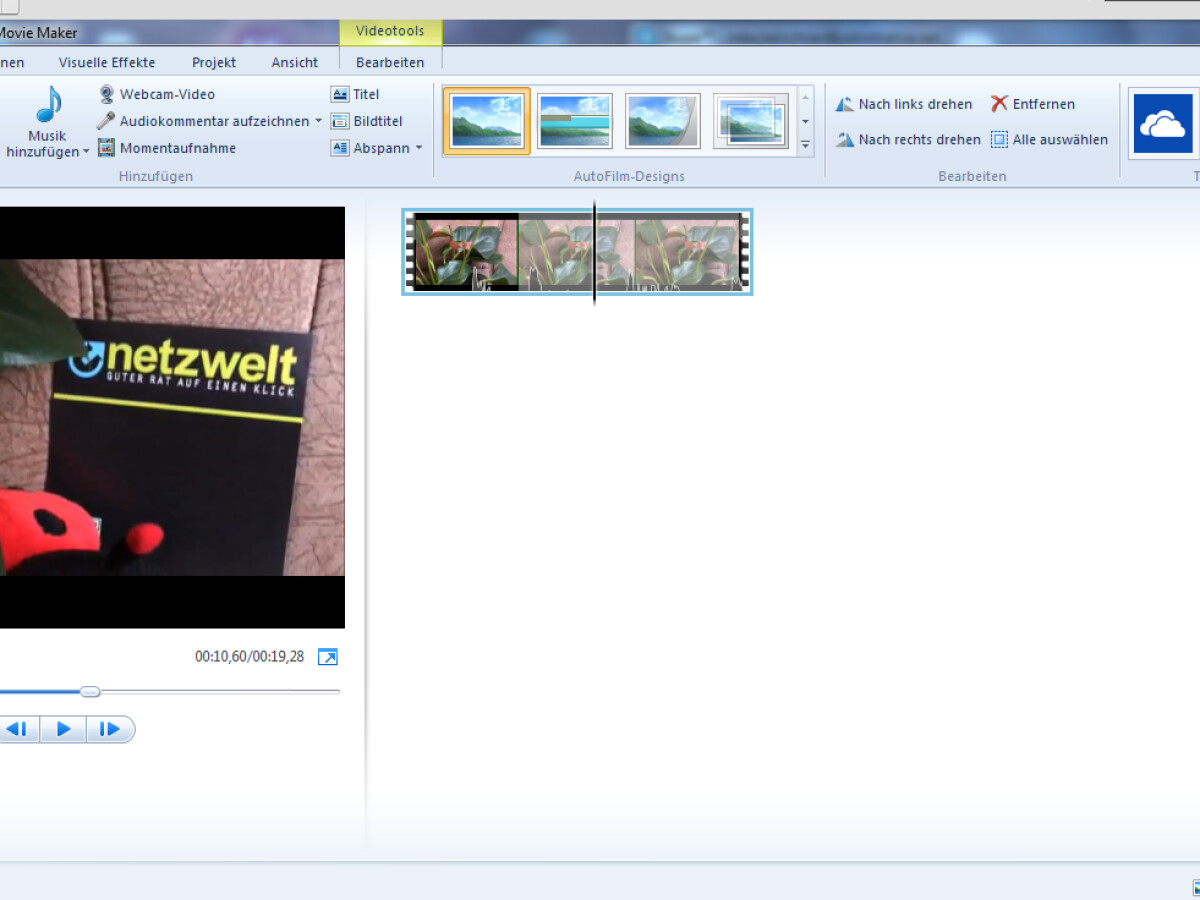Screen dimensions: 1200x900
Task: Click Alle auswählen to select all
Action: 1059,140
